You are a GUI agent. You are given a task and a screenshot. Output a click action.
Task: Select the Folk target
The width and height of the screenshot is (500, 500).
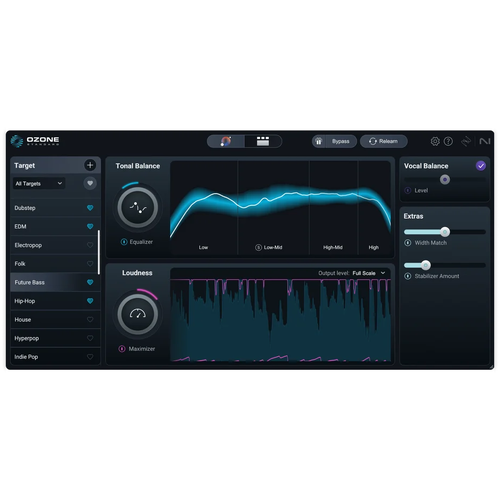55,264
